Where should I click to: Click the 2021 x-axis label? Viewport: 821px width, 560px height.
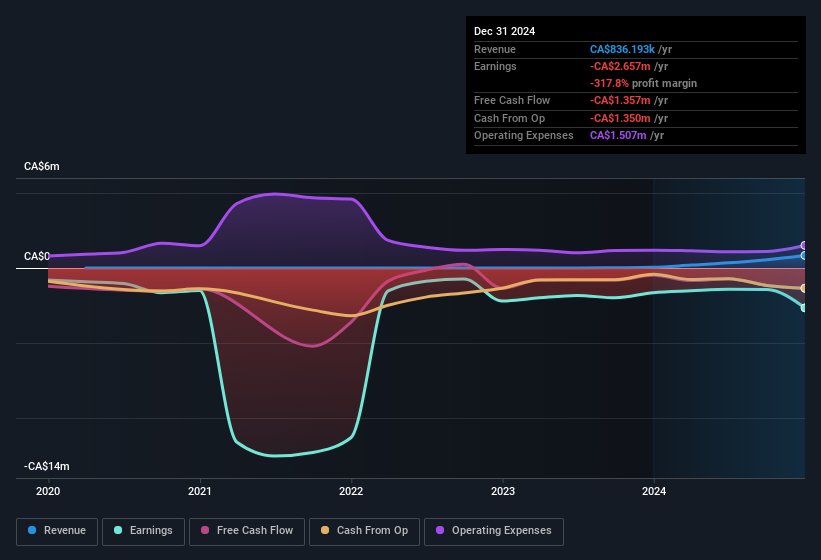(x=199, y=491)
